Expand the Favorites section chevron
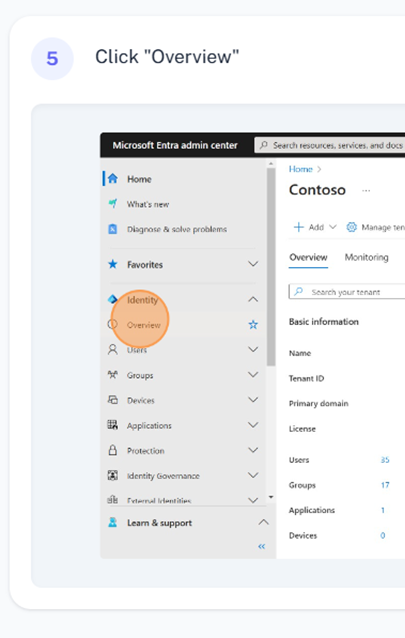405x638 pixels. point(253,264)
